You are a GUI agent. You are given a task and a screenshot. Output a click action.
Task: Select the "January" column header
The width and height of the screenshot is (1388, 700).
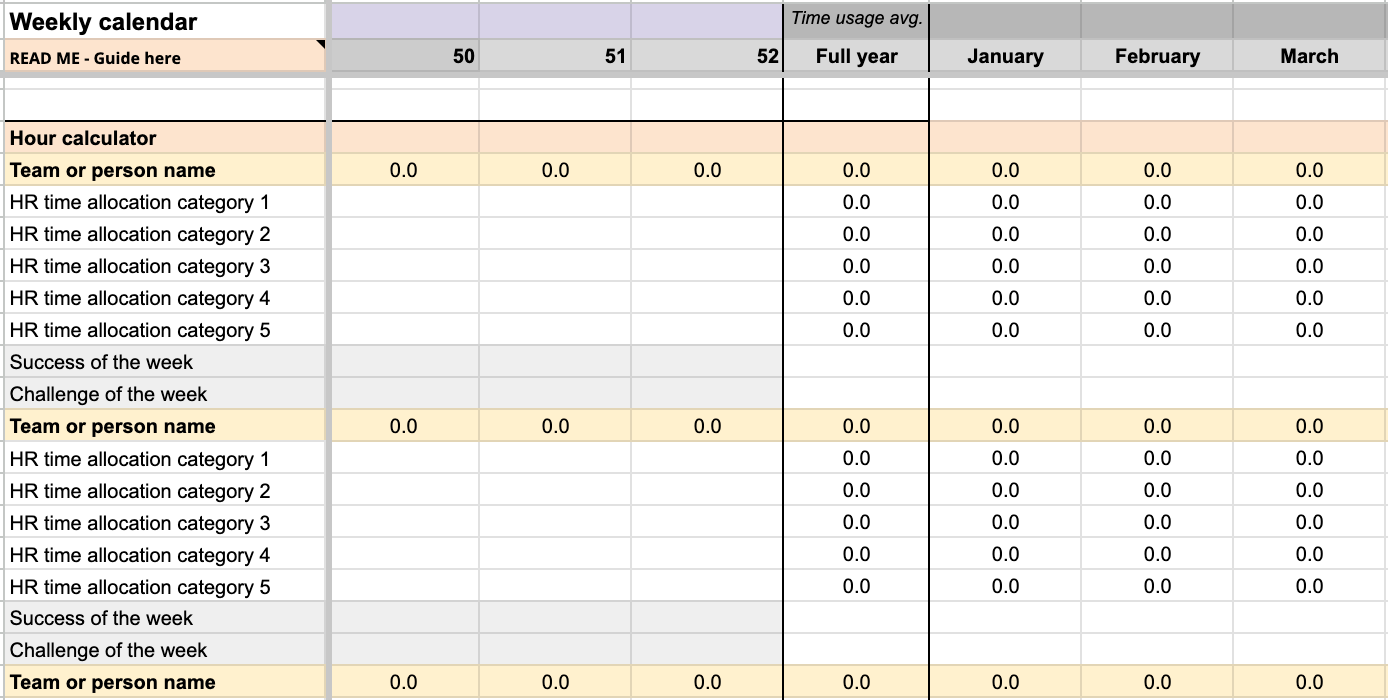(1005, 56)
